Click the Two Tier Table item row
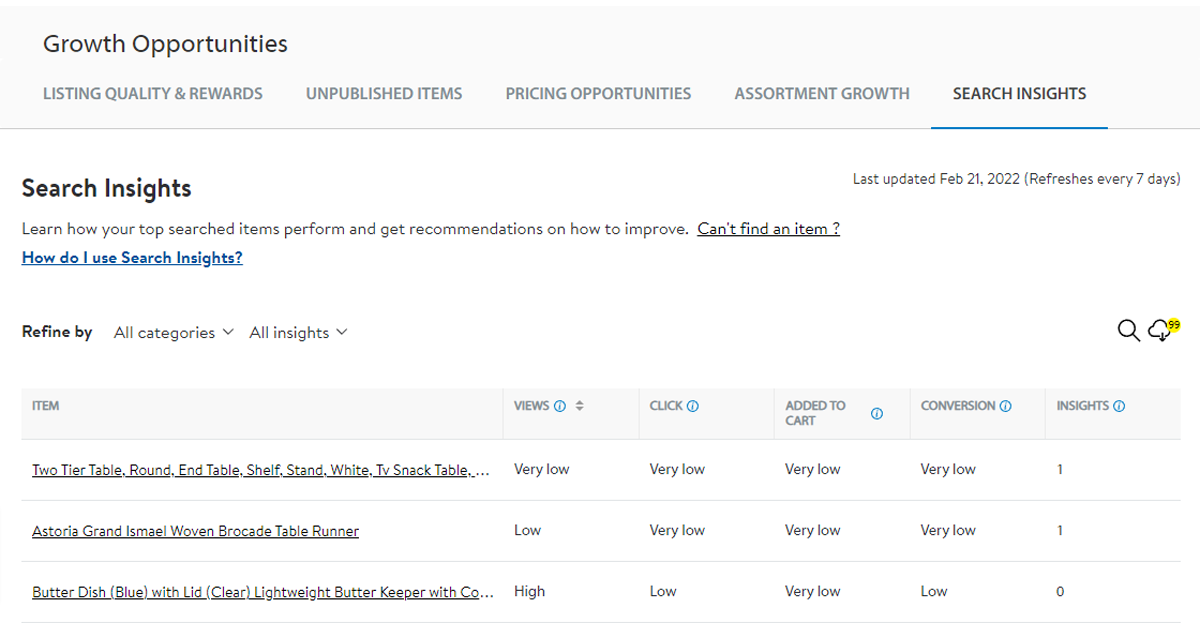1200x630 pixels. 262,469
